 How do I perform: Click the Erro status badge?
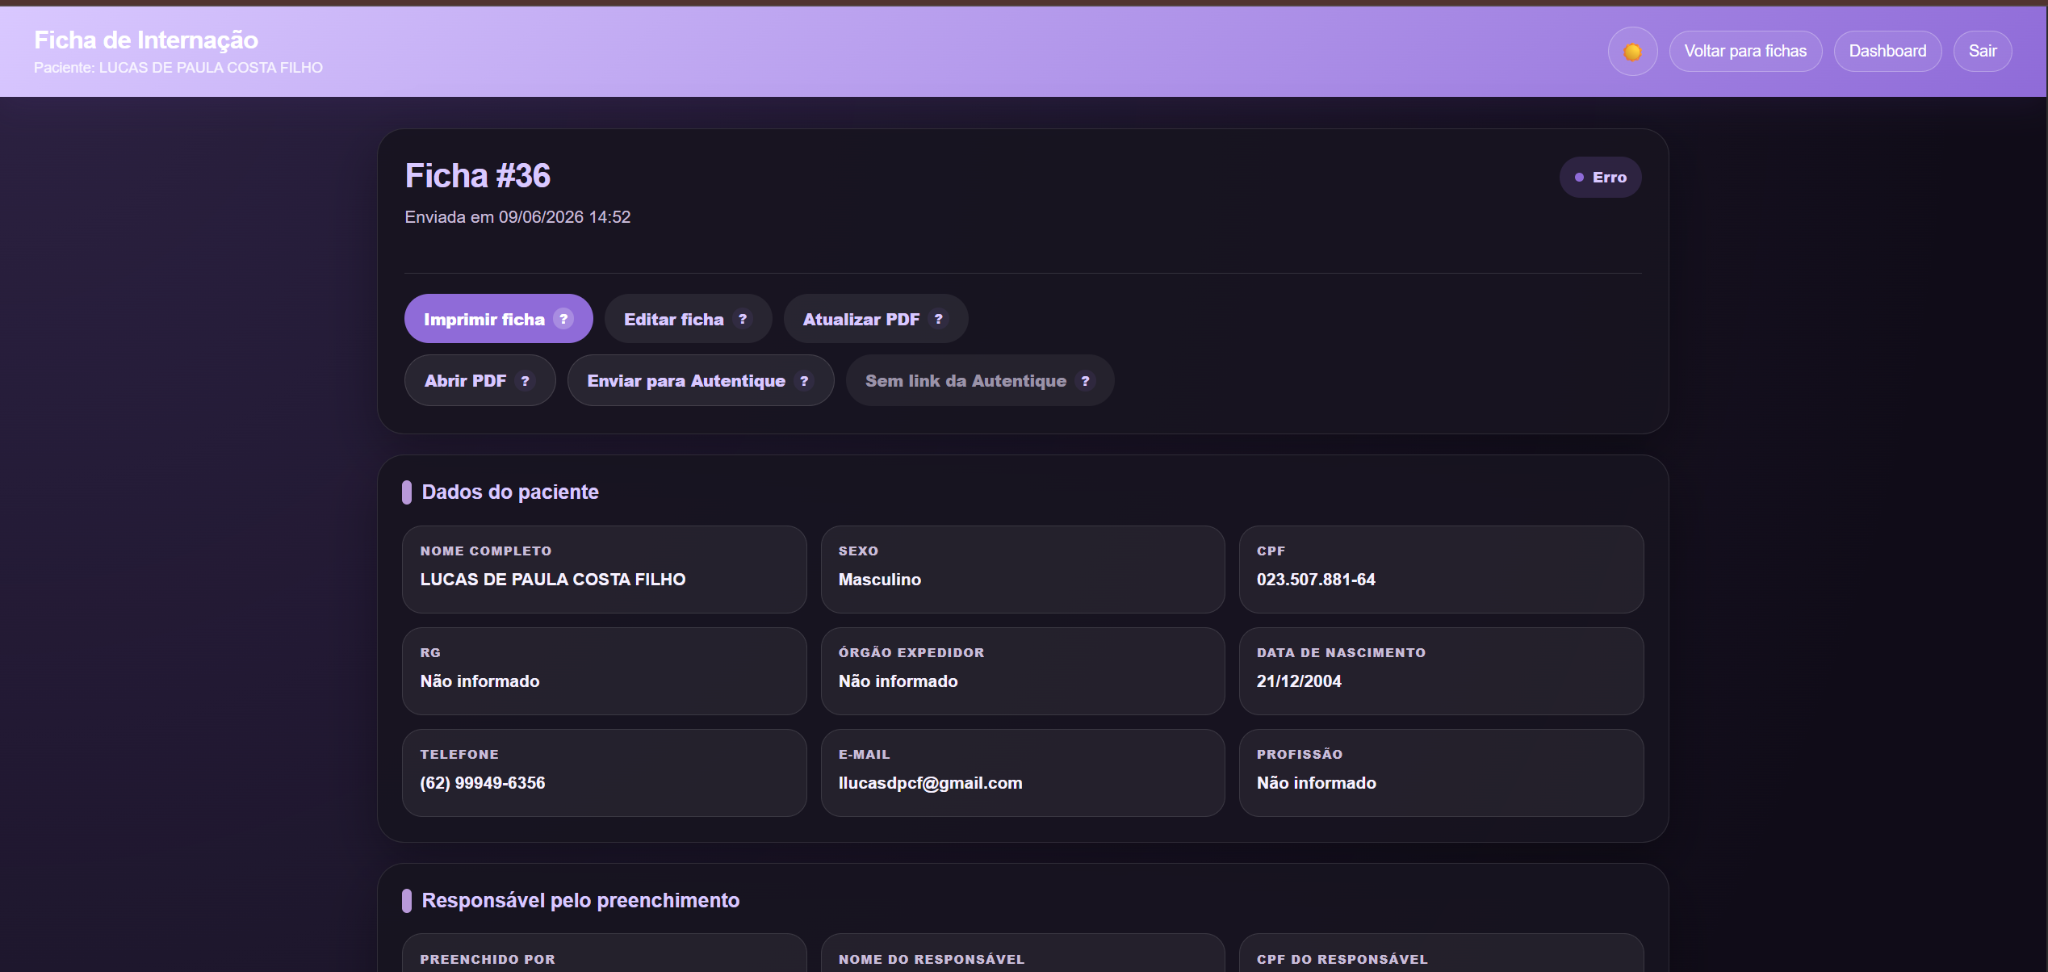(1600, 177)
